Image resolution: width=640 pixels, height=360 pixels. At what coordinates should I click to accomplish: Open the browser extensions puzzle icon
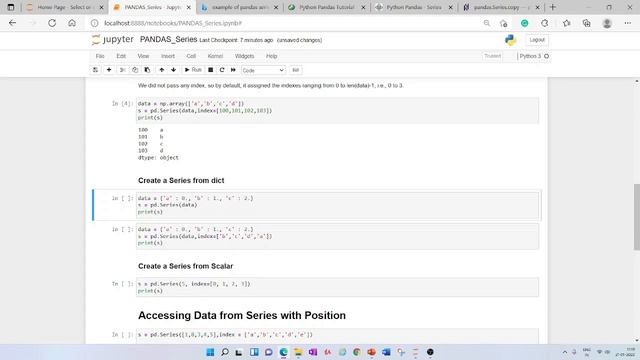(545, 23)
